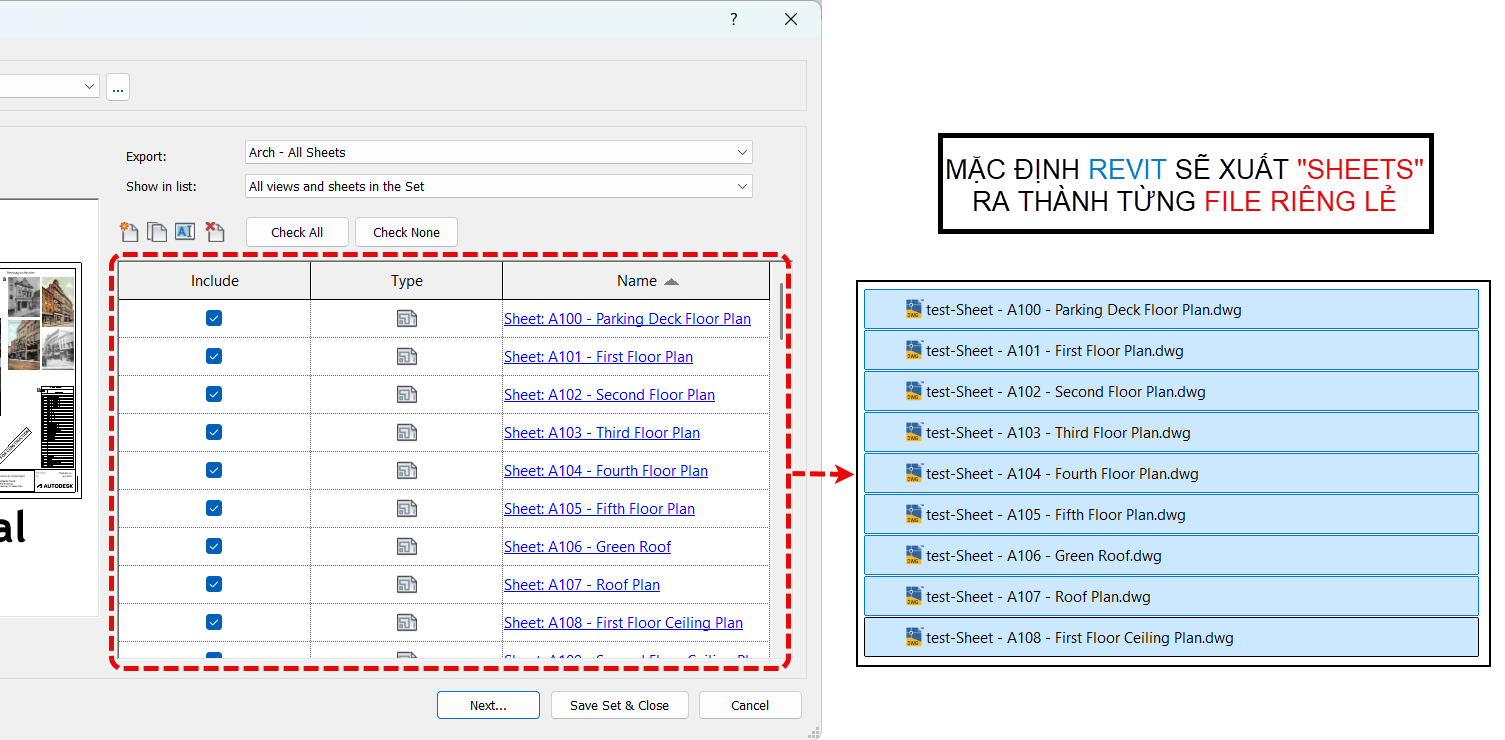Viewport: 1505px width, 740px height.
Task: Click the sheet type icon in the A100 row
Action: pos(407,319)
